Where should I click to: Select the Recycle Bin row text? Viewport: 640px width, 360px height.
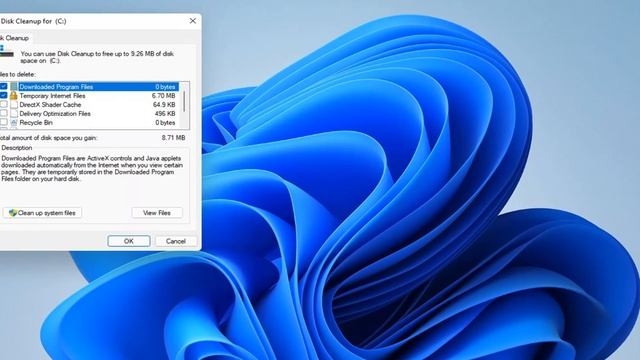pos(36,122)
